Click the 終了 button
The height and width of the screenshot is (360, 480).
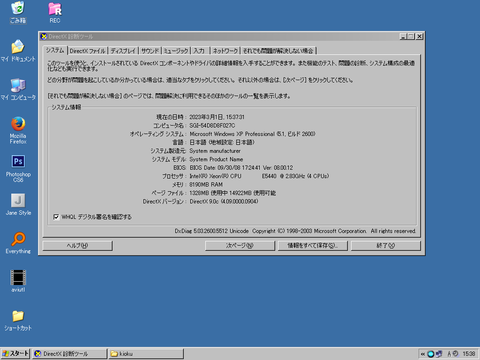click(x=386, y=246)
